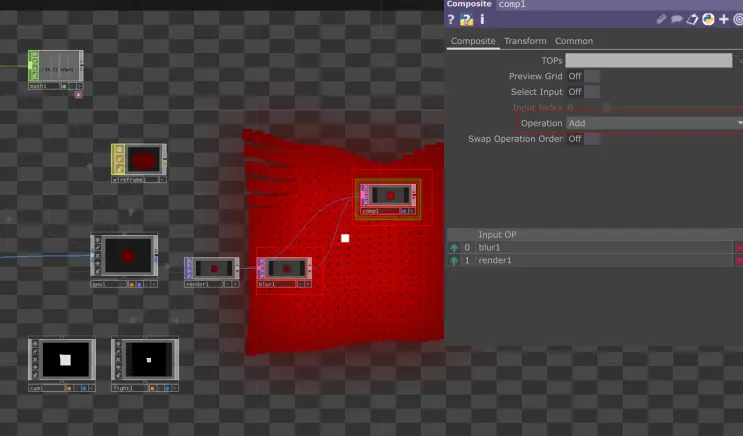Select the math1 CHOP node viewer
The width and height of the screenshot is (743, 436).
(x=59, y=66)
